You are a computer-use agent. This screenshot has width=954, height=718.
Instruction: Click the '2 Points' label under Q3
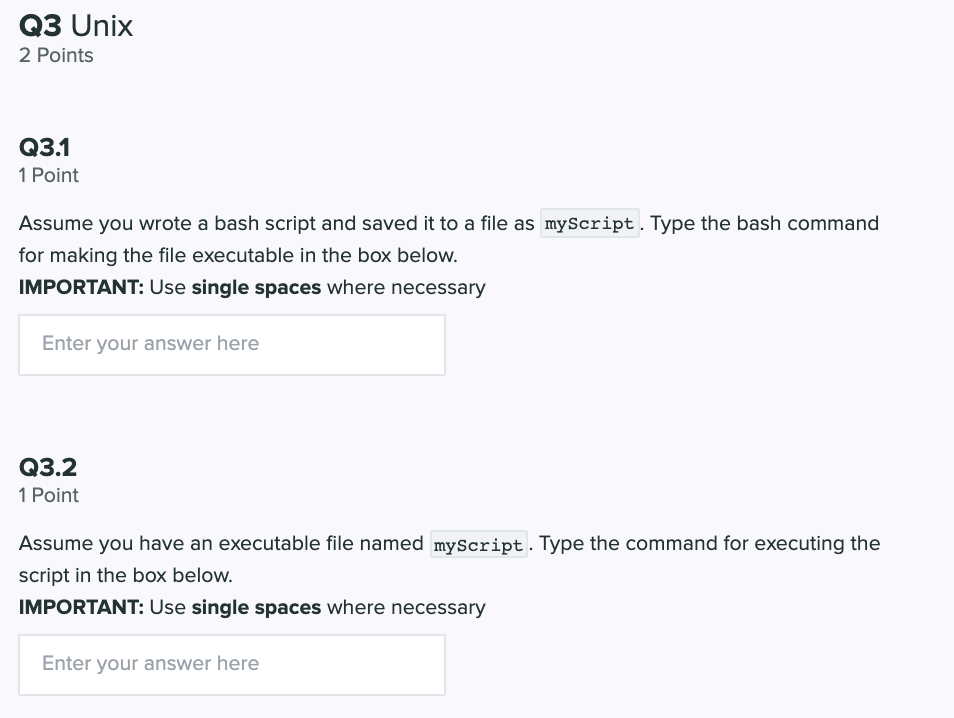(x=56, y=55)
